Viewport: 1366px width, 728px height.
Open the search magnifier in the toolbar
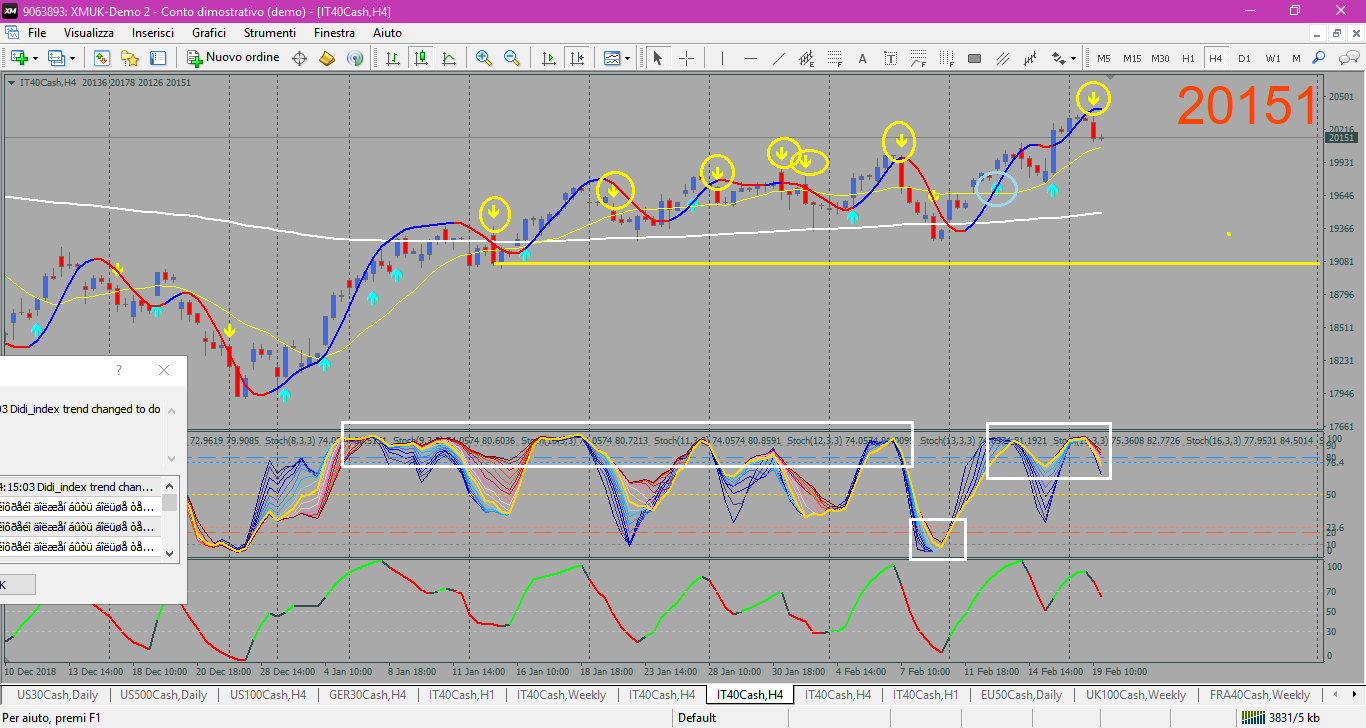1319,58
